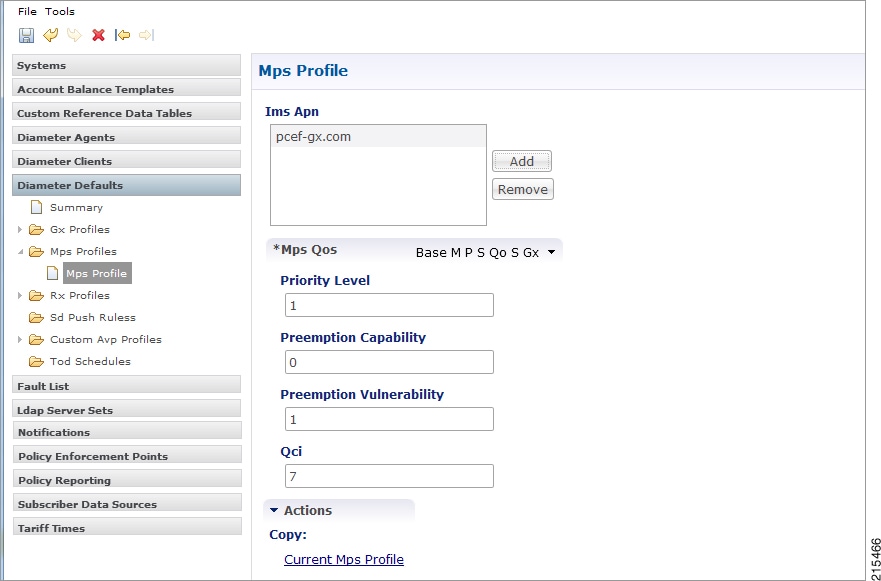Click the Add button for Ims Apn
The width and height of the screenshot is (881, 581).
(521, 160)
